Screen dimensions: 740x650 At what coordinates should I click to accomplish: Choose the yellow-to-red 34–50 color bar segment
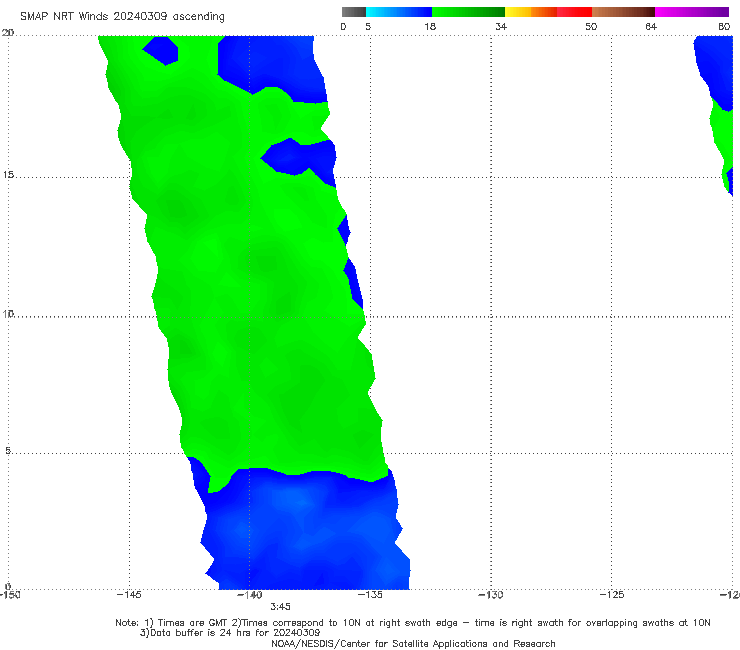[x=548, y=12]
